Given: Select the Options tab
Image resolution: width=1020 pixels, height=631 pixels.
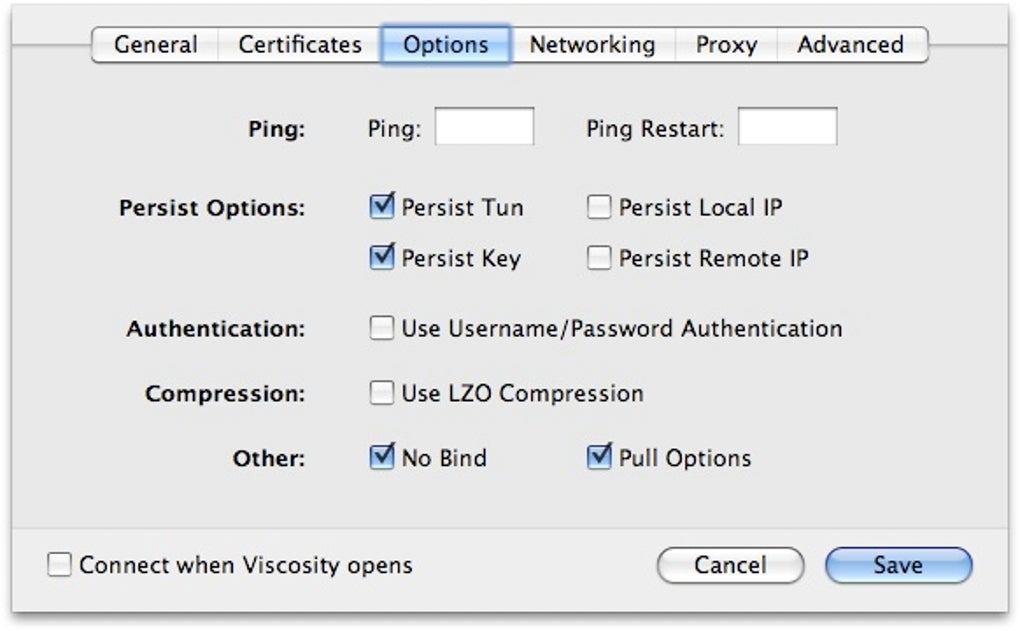Looking at the screenshot, I should 445,45.
